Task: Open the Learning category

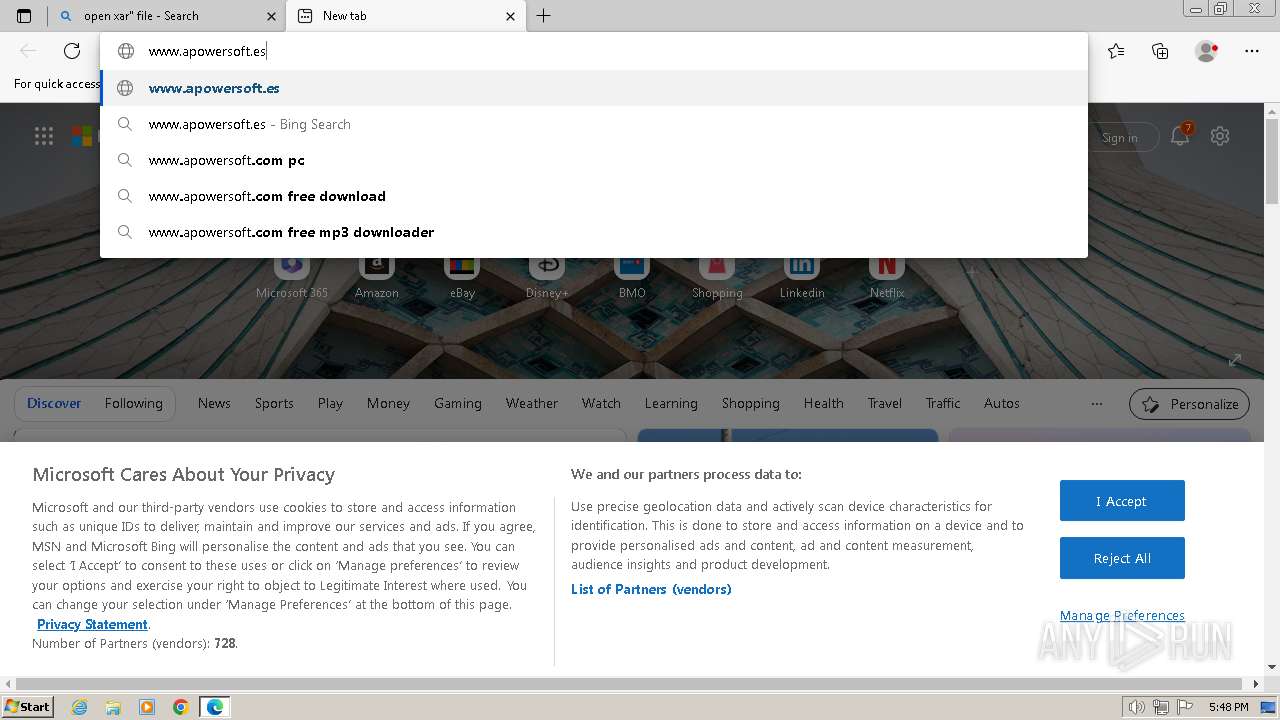Action: 671,403
